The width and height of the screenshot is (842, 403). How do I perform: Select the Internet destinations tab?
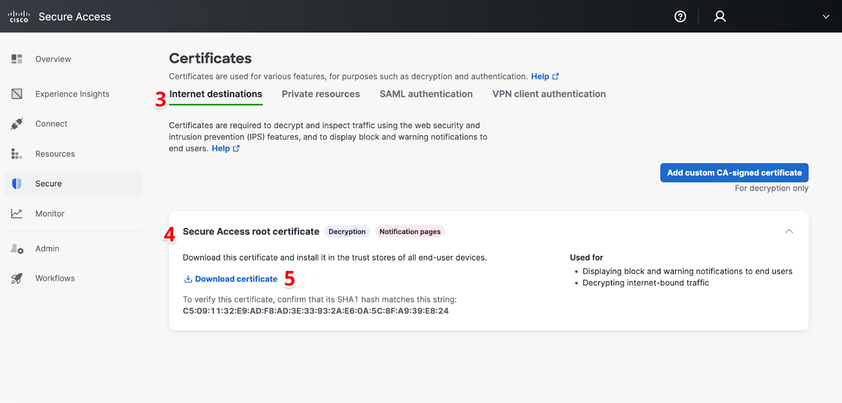[216, 94]
